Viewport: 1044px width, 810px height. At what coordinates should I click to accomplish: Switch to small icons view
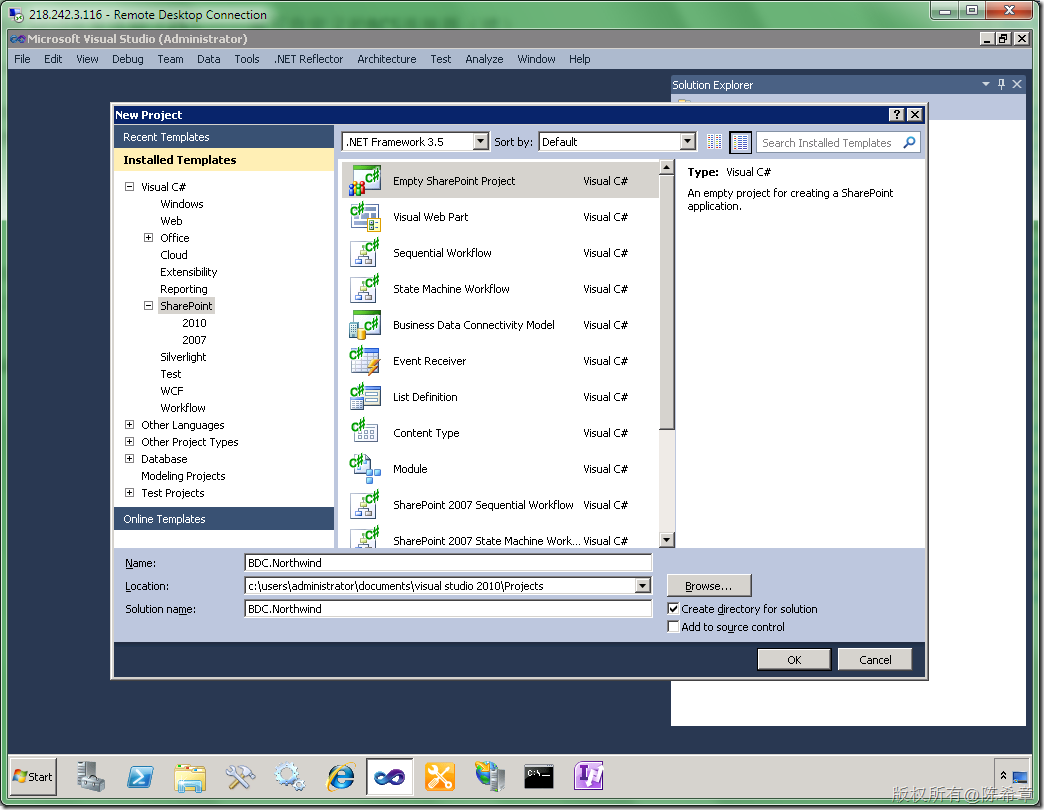(x=714, y=142)
